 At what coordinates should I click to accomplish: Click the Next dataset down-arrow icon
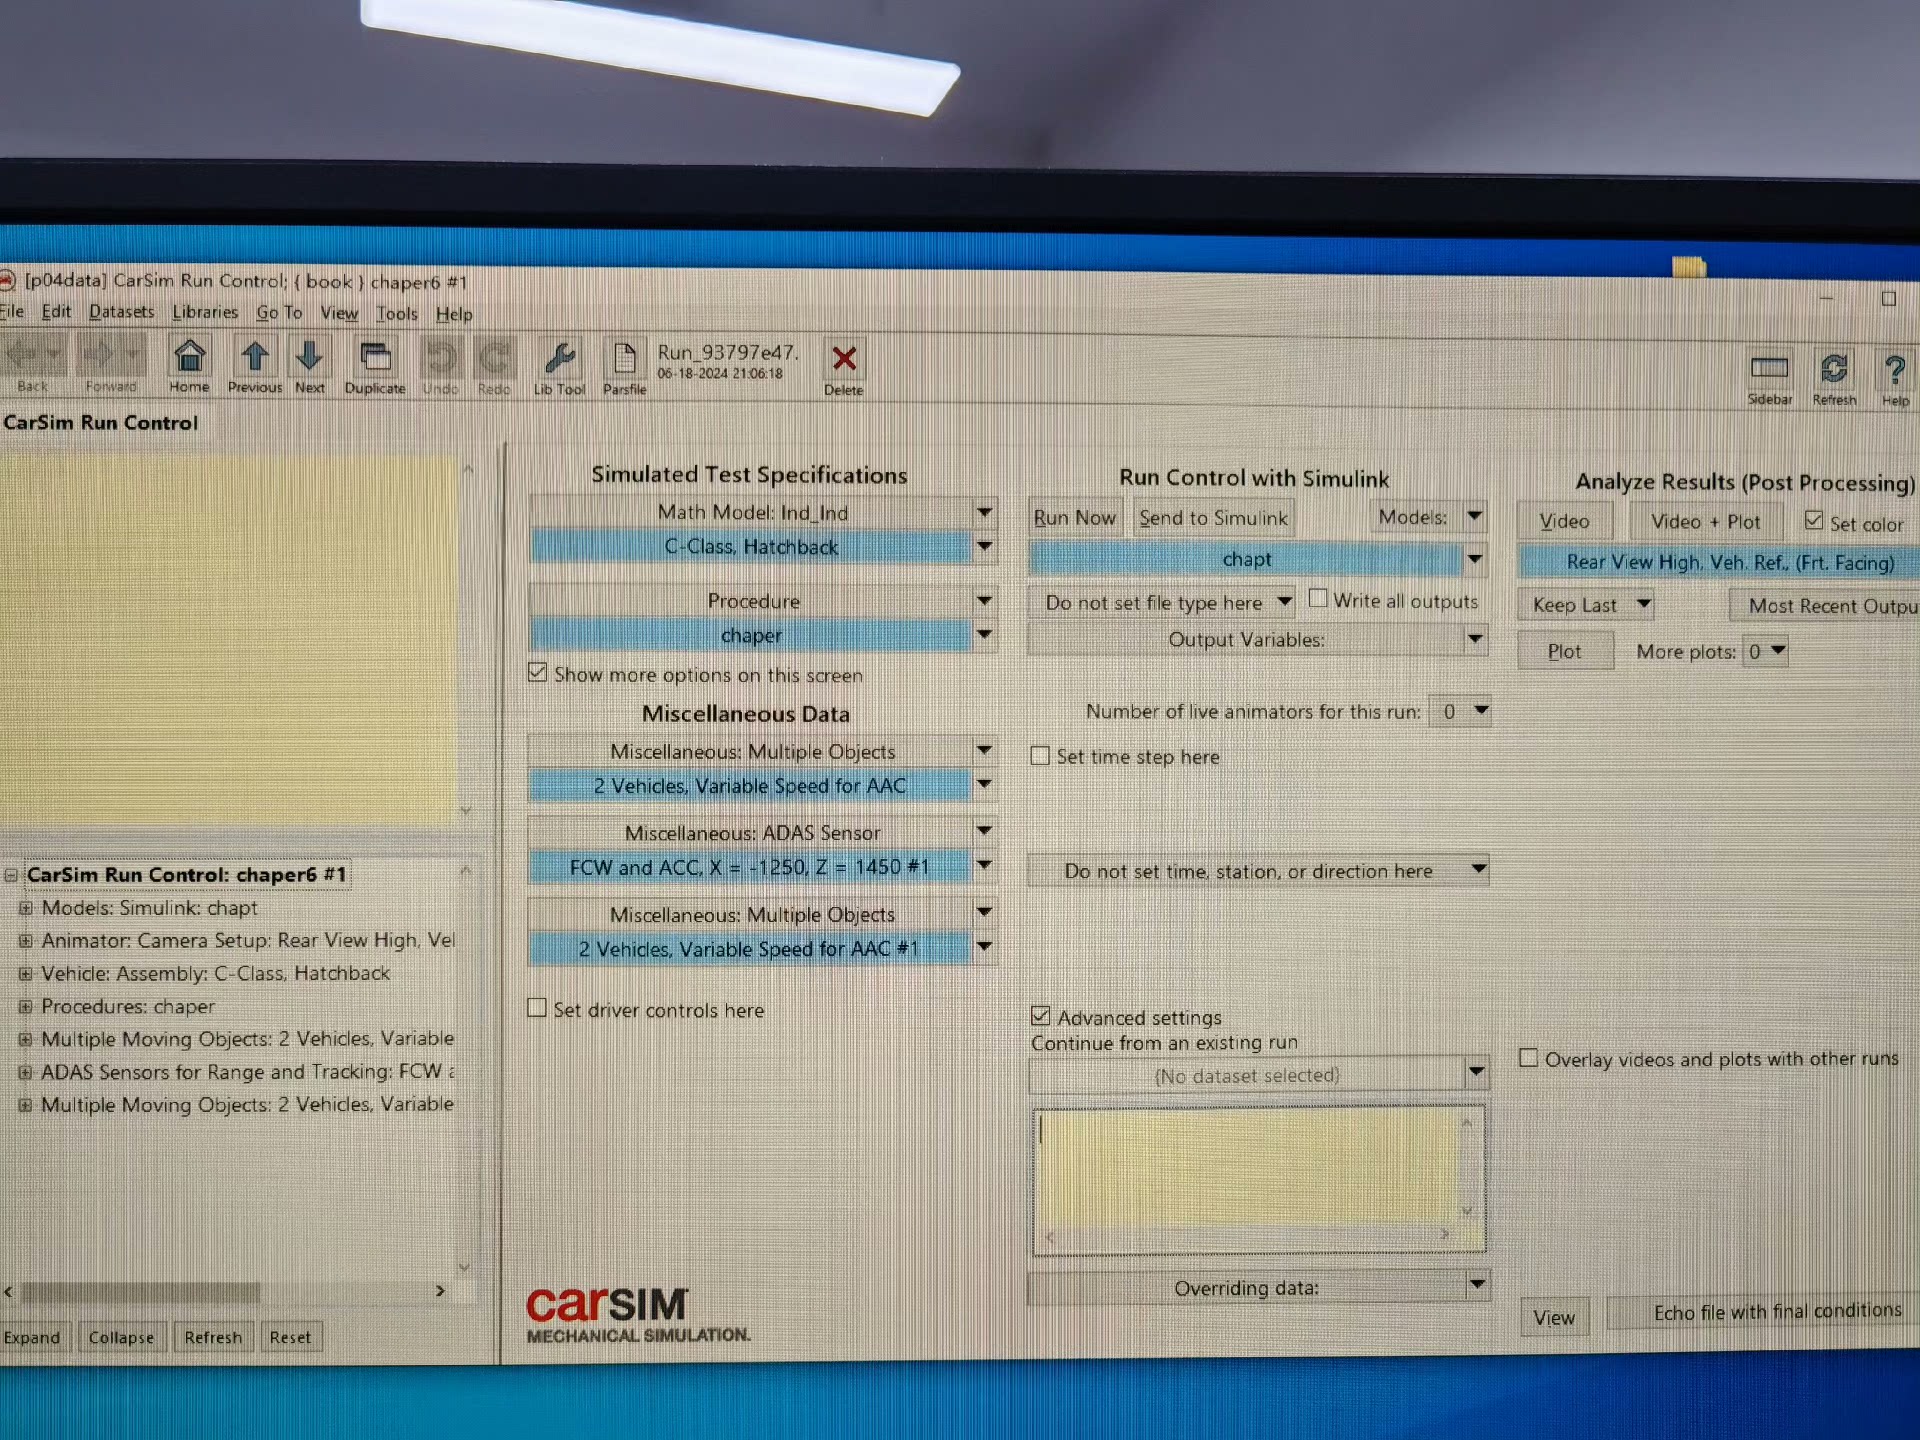(x=310, y=357)
